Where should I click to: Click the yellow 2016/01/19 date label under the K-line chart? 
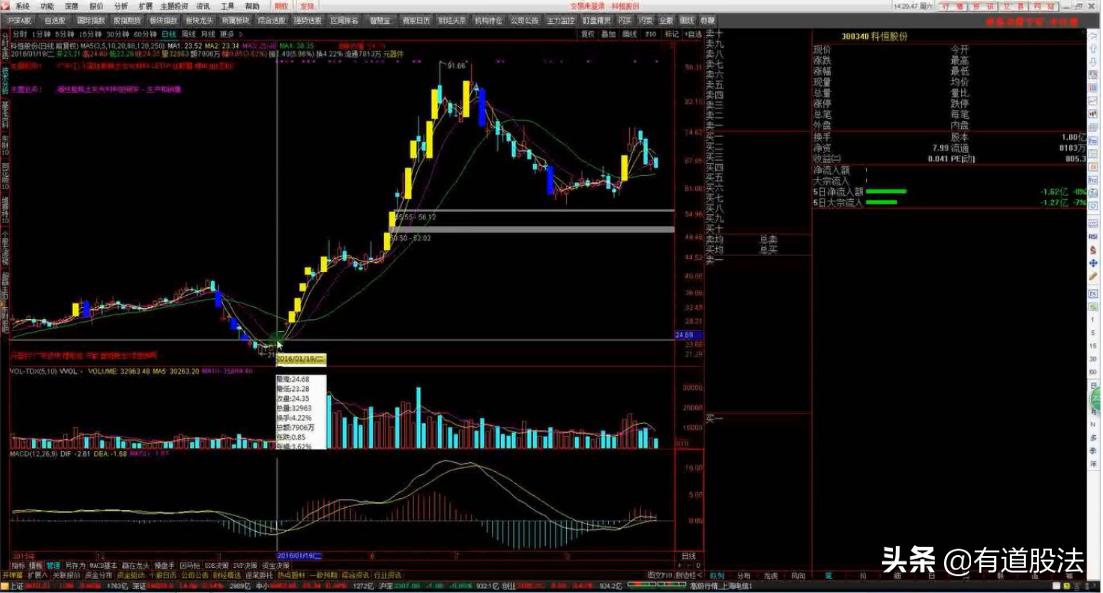(300, 359)
